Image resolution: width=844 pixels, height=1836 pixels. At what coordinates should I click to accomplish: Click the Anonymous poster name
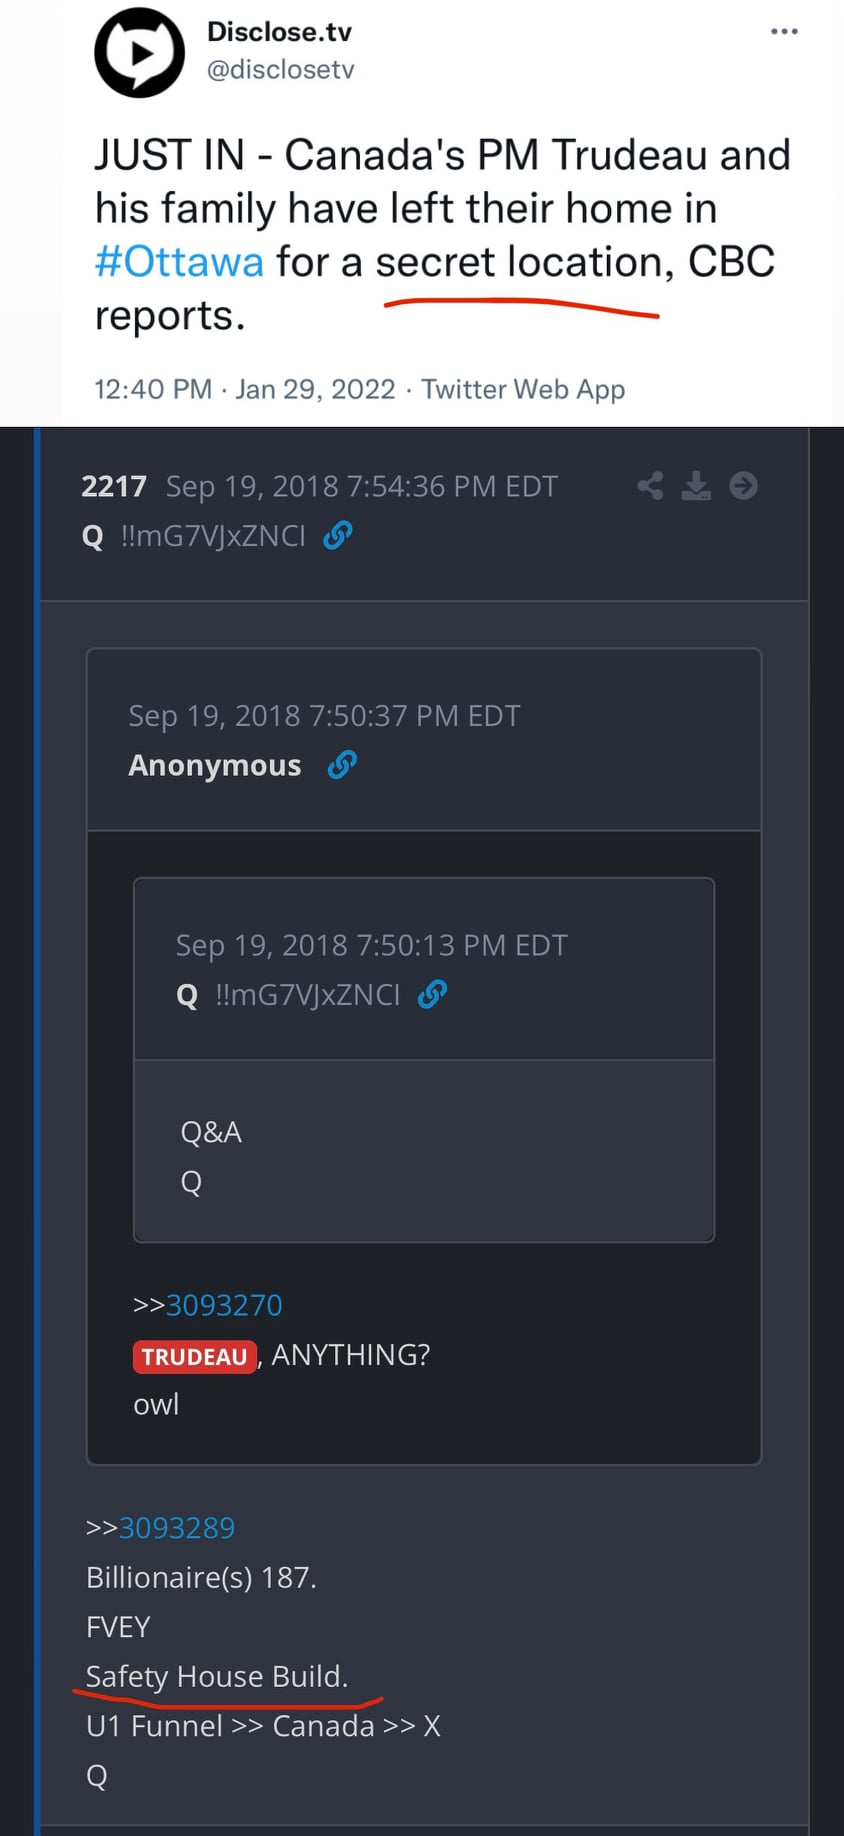[214, 765]
